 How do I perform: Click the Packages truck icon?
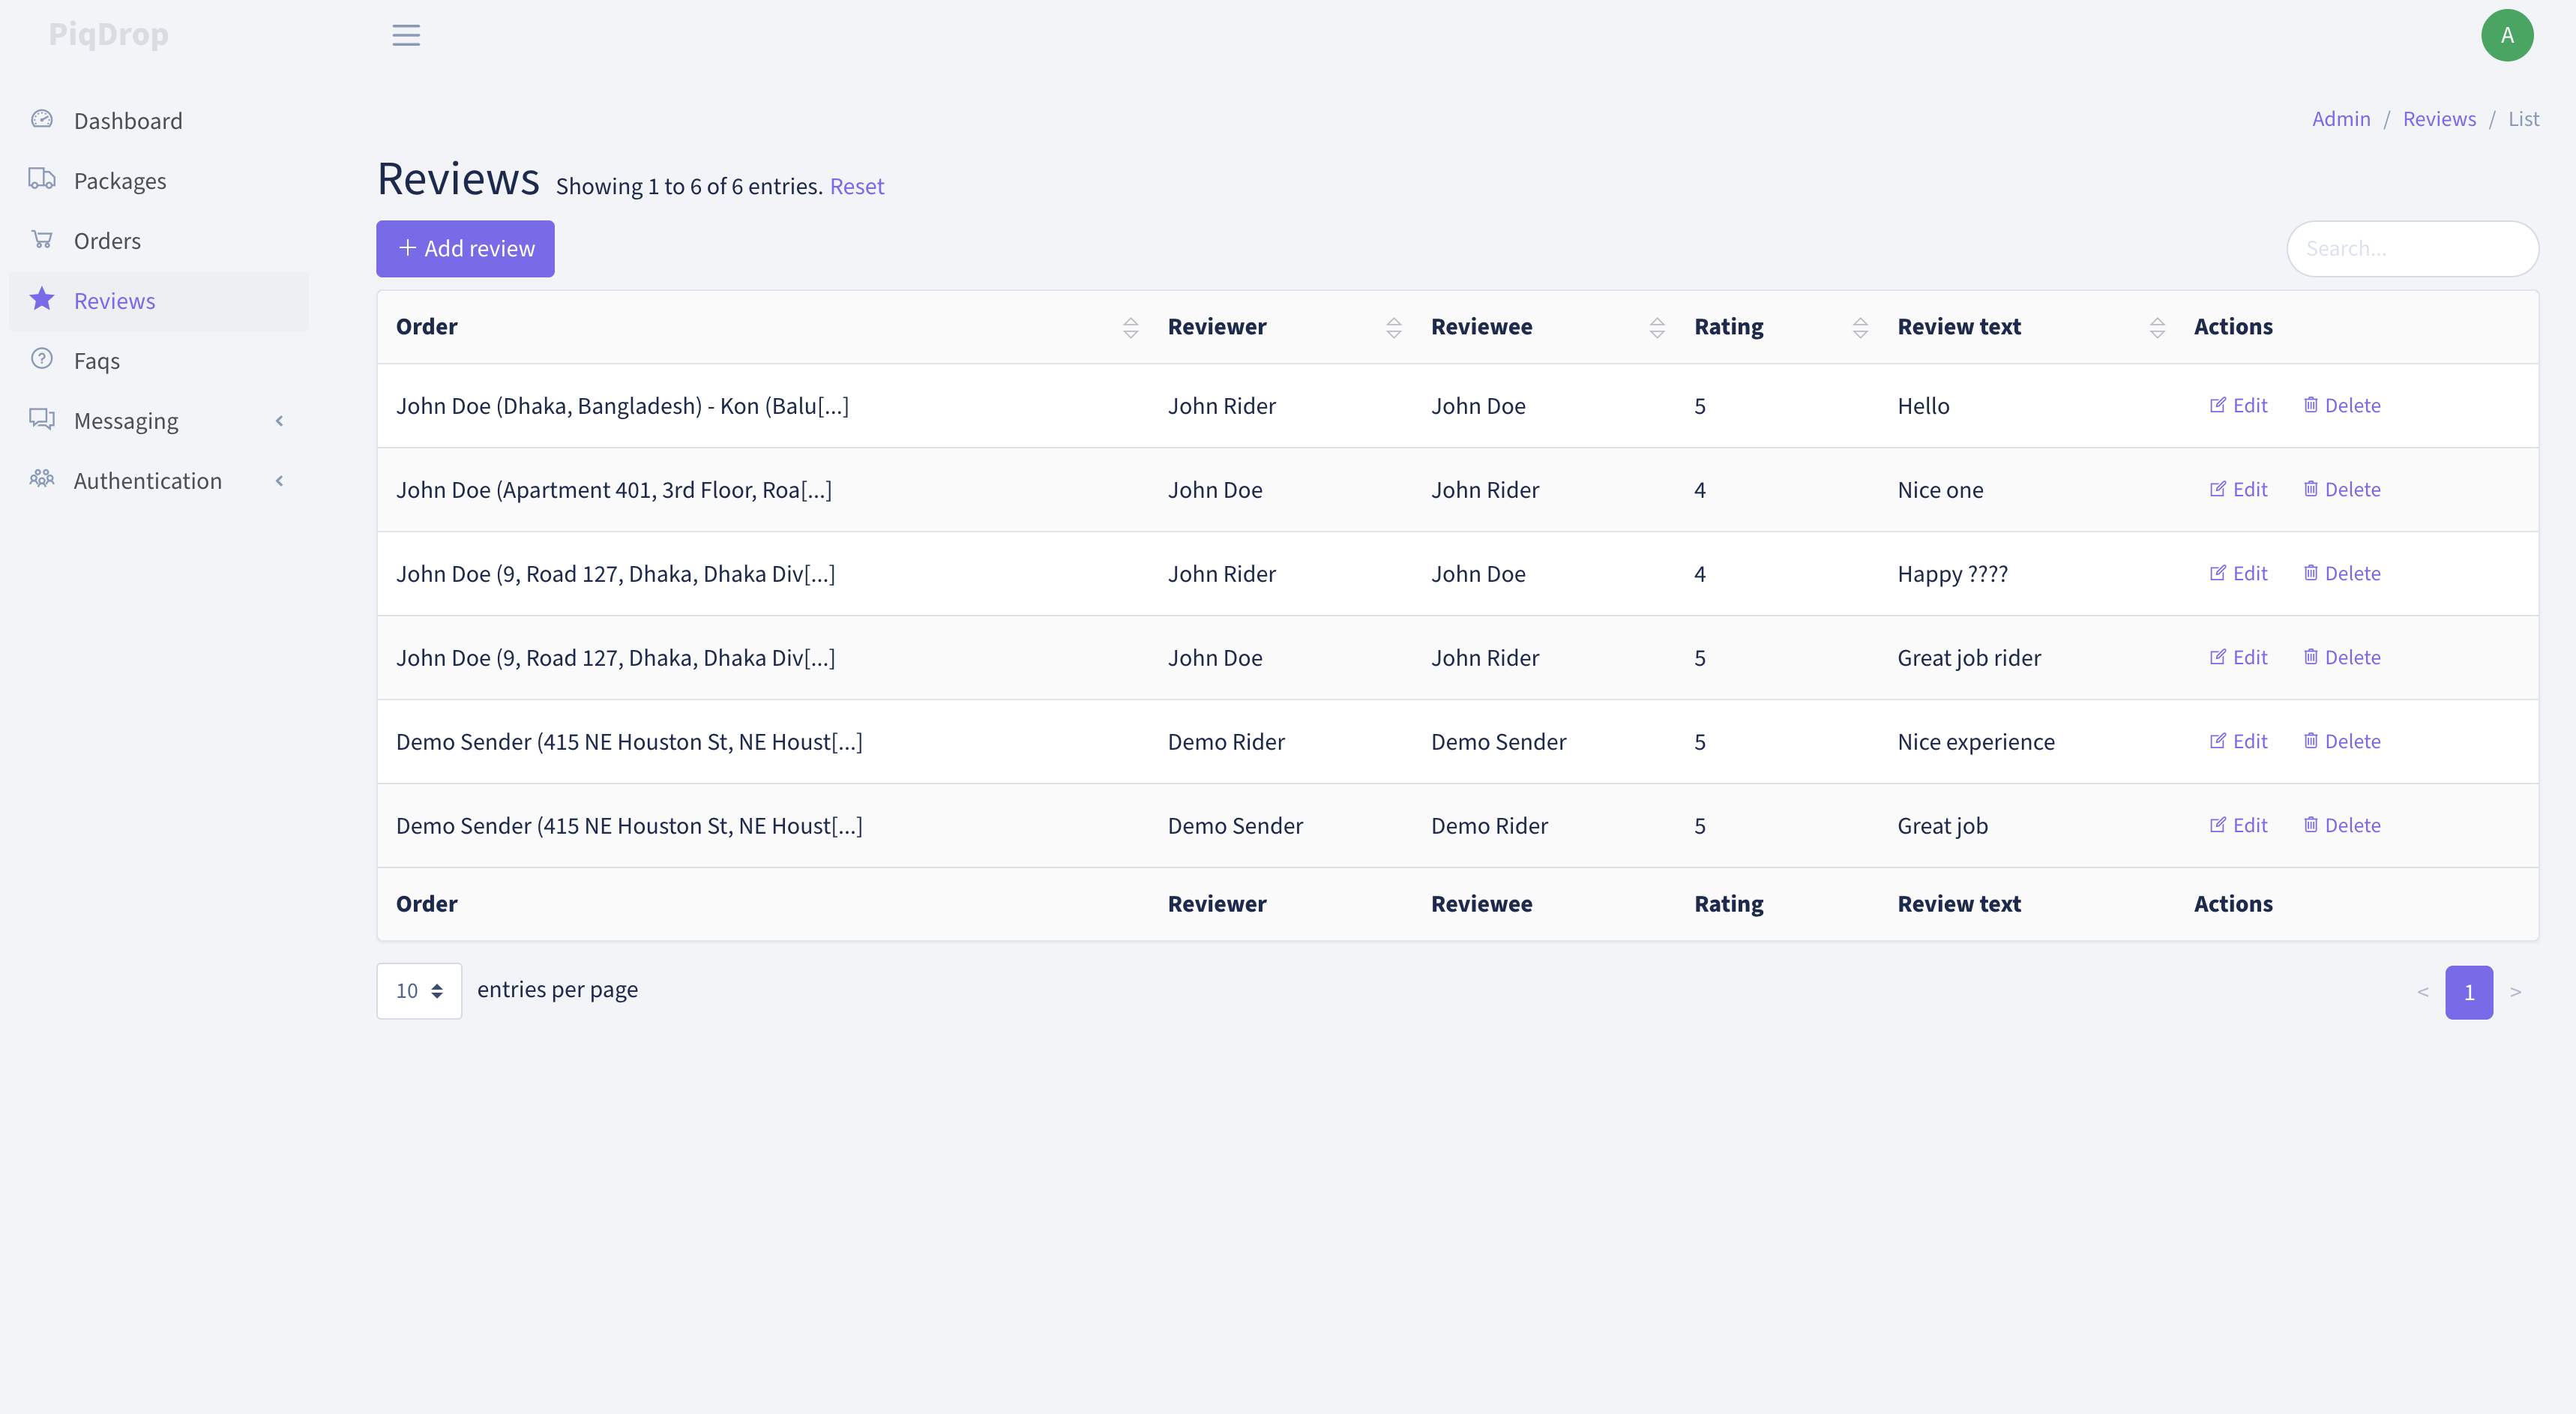pos(42,179)
